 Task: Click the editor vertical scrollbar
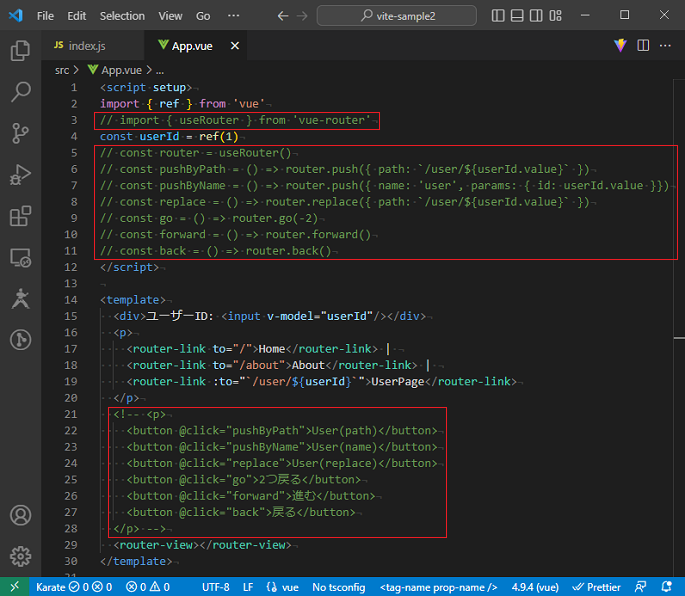tap(679, 328)
